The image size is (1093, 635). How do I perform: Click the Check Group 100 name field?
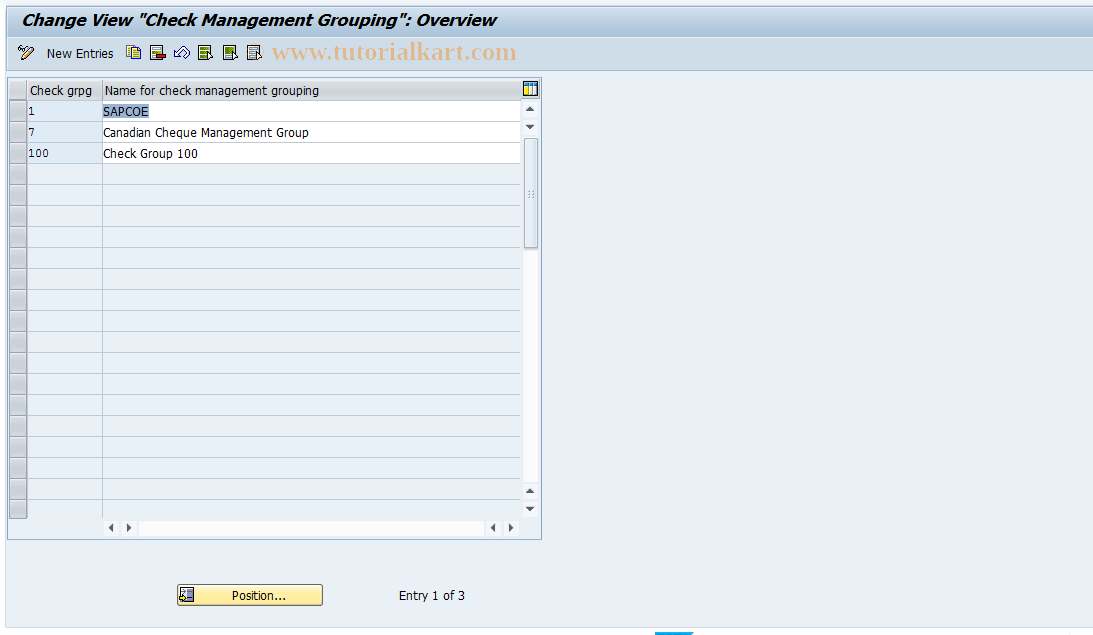311,153
